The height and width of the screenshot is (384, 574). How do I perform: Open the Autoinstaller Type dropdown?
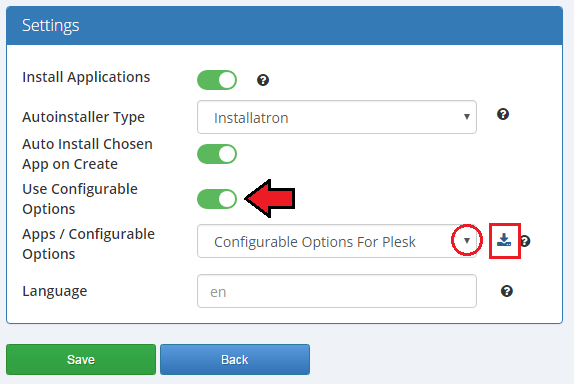tap(337, 117)
